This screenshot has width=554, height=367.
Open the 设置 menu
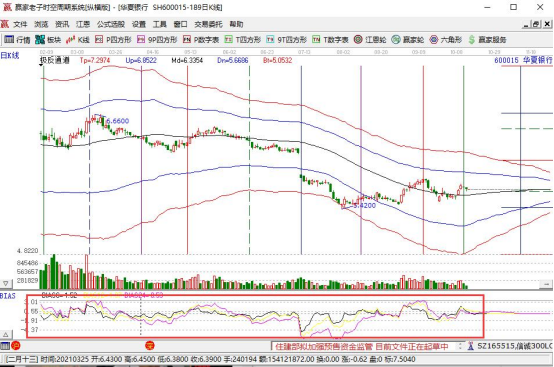point(138,24)
